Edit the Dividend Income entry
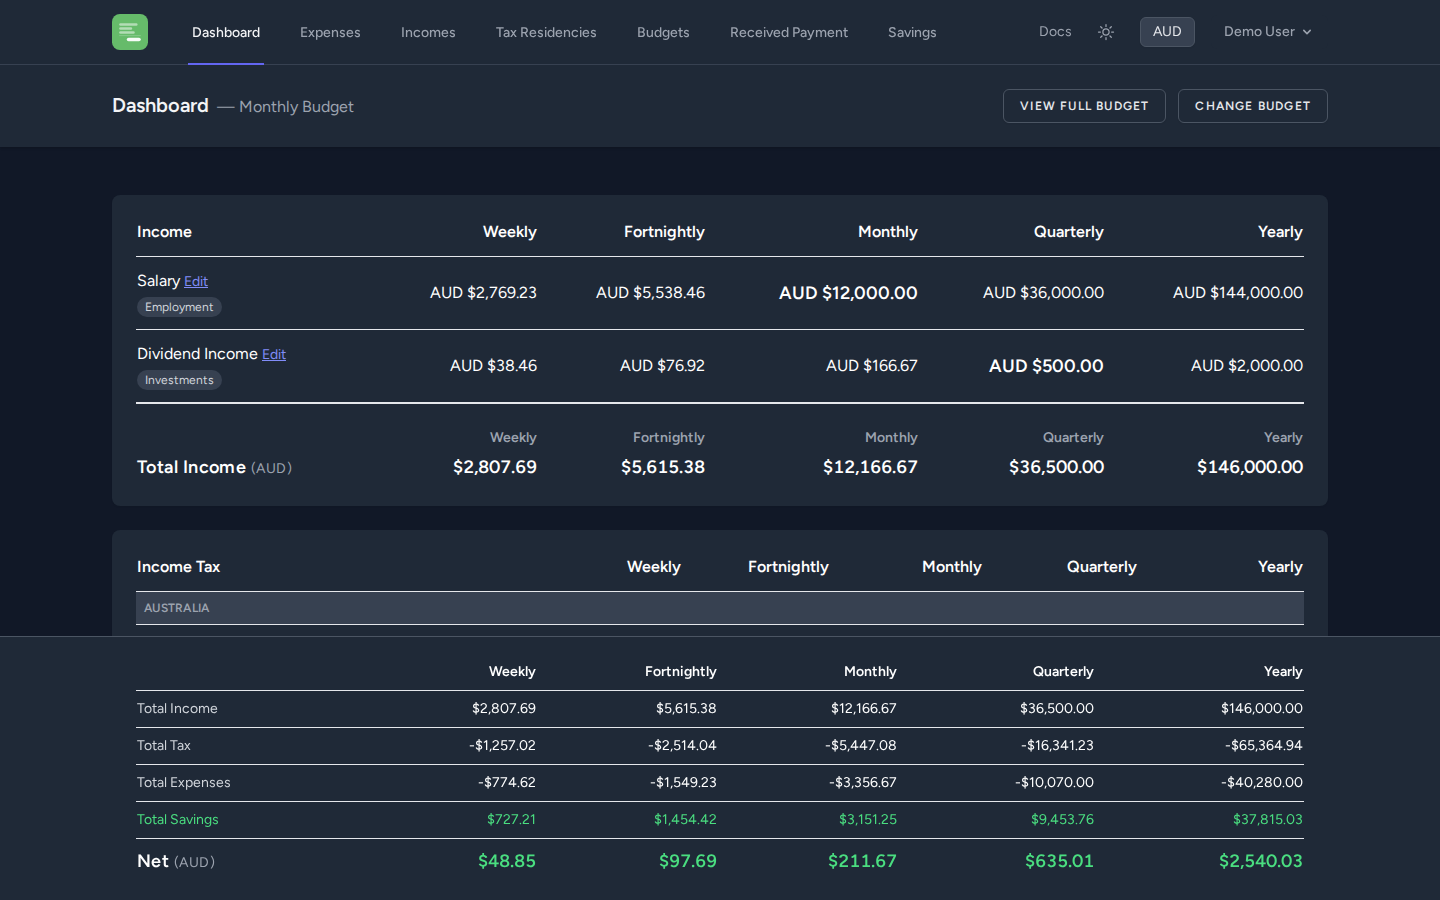Viewport: 1440px width, 900px height. coord(274,355)
